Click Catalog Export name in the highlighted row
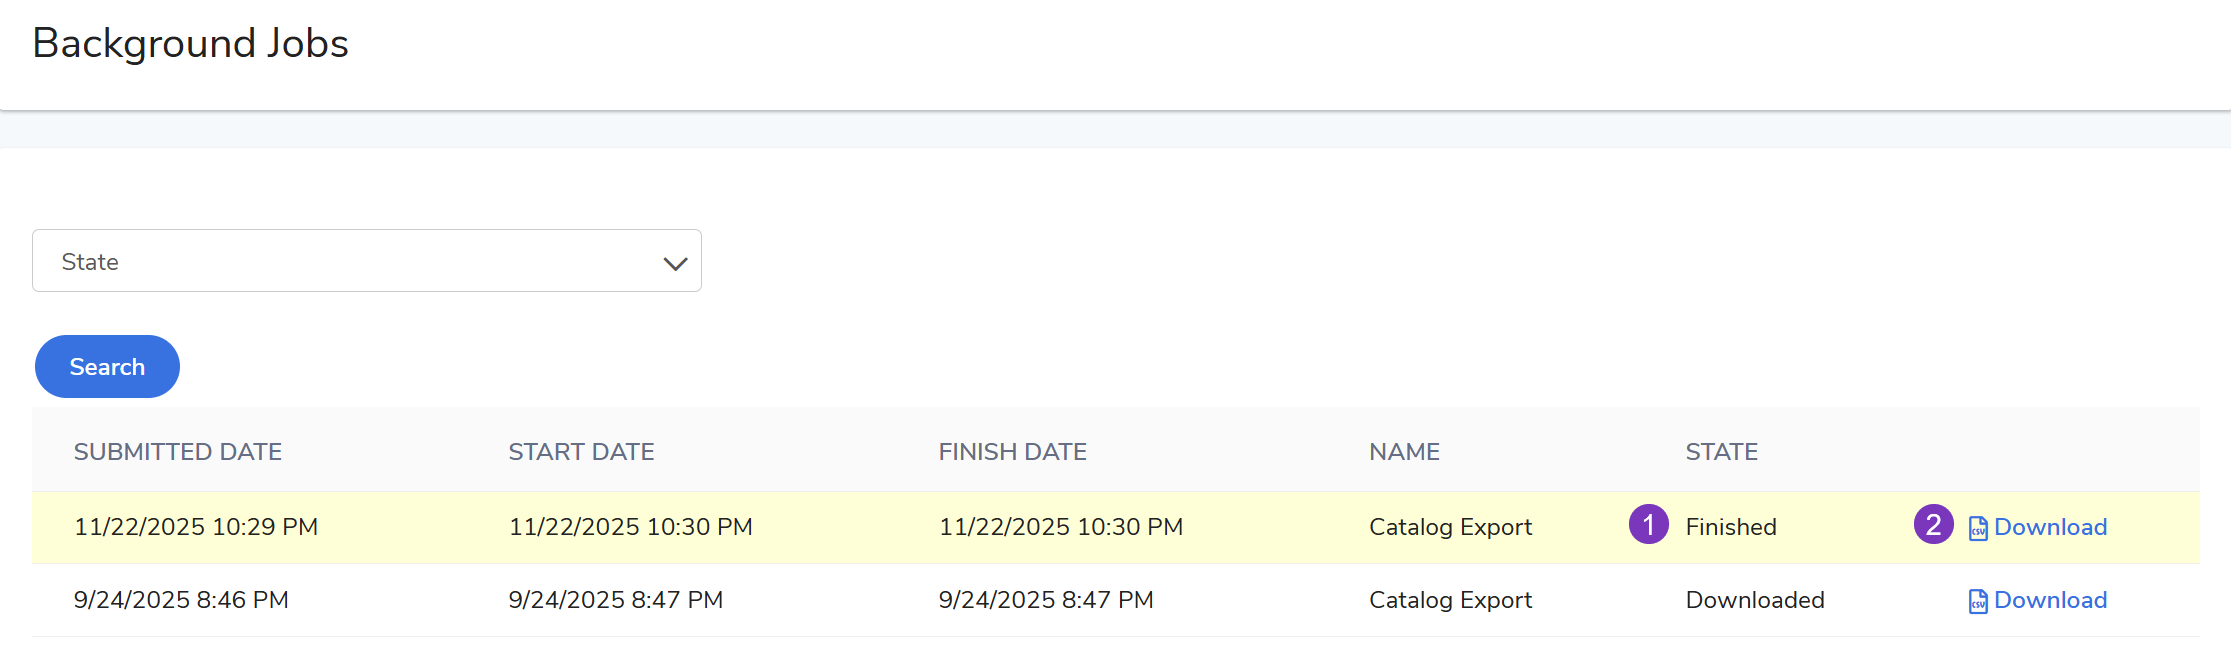The image size is (2231, 649). point(1450,527)
